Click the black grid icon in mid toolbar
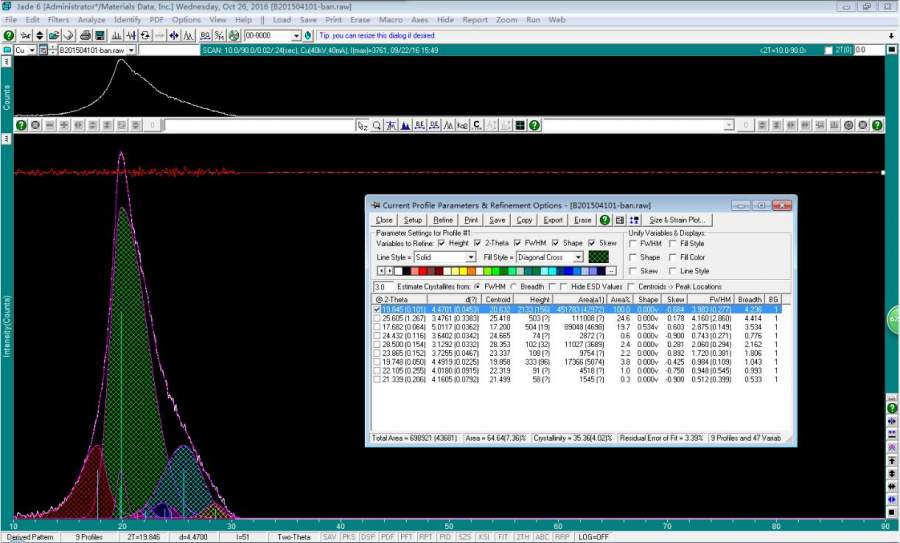This screenshot has height=543, width=900. pos(520,125)
